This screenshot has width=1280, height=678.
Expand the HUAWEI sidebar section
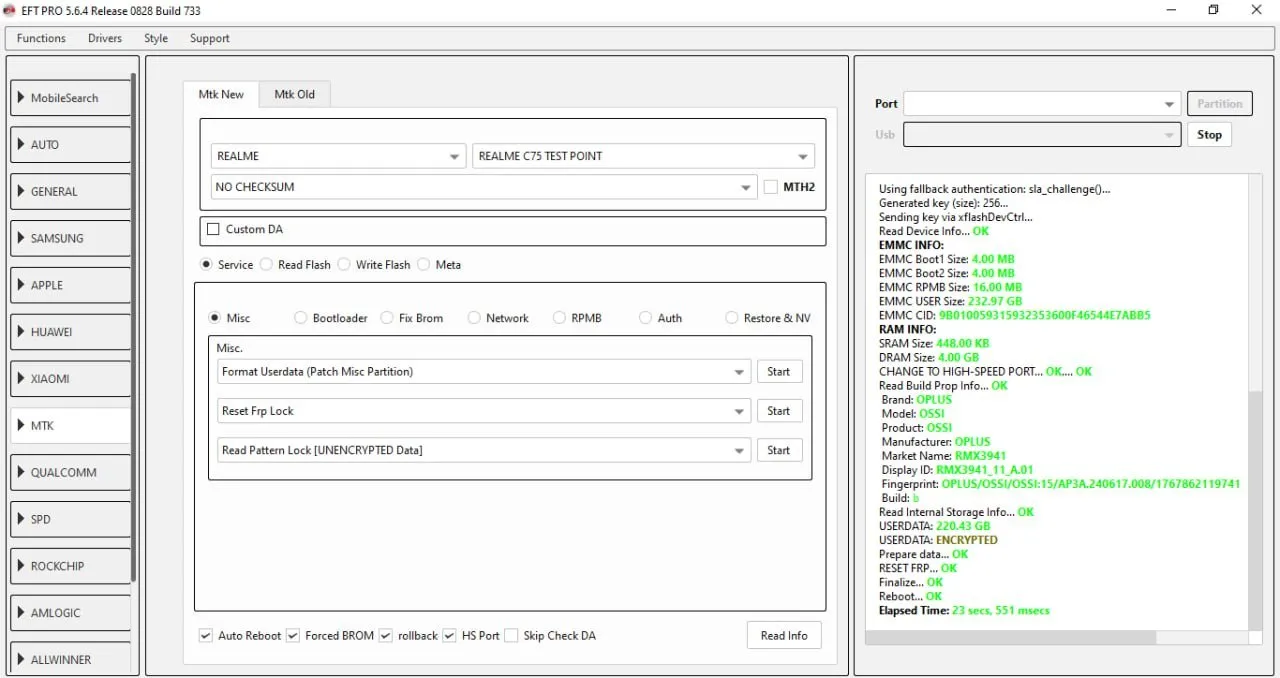(x=70, y=332)
